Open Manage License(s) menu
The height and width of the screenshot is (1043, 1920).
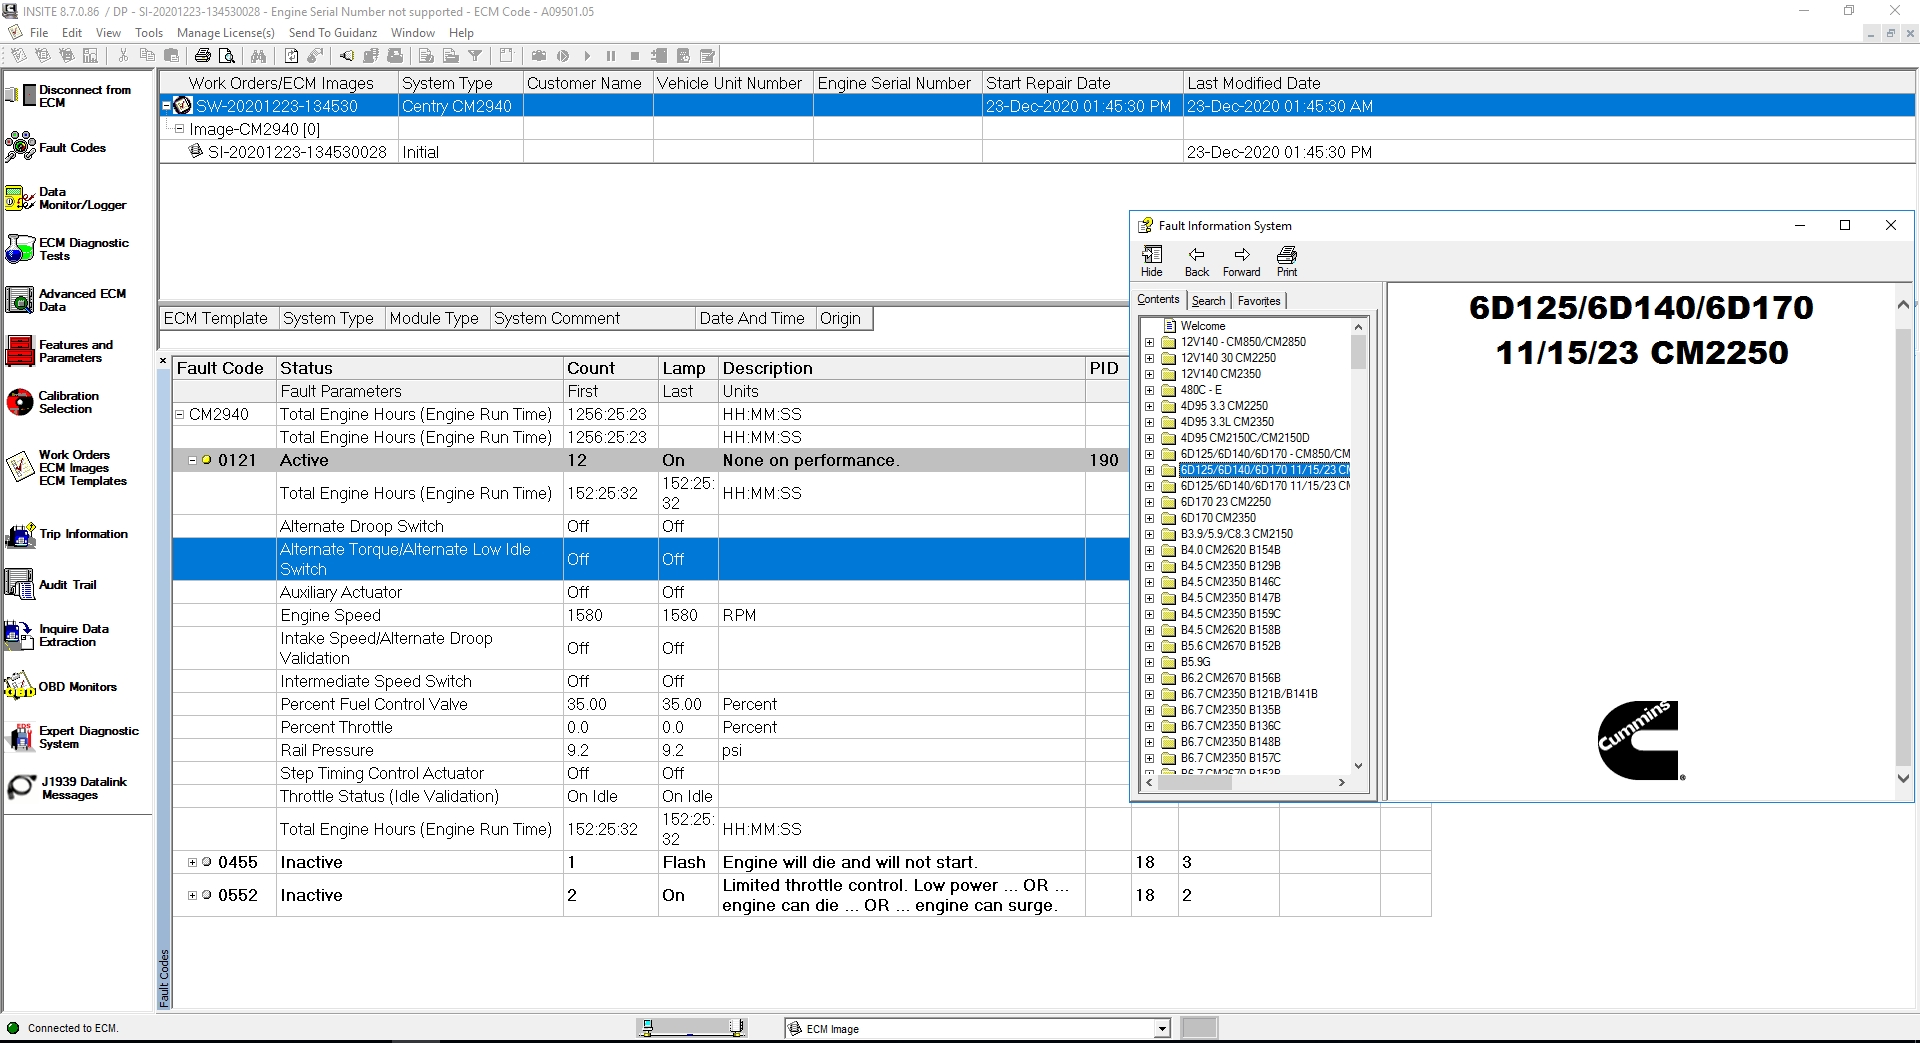click(x=226, y=33)
